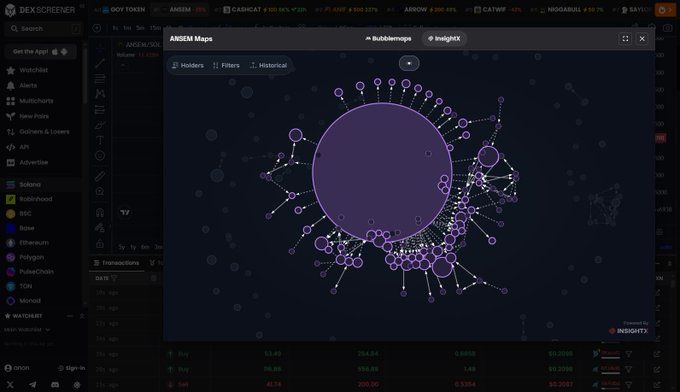Switch to the Bubblemaps tab
Viewport: 680px width, 392px height.
tap(388, 39)
